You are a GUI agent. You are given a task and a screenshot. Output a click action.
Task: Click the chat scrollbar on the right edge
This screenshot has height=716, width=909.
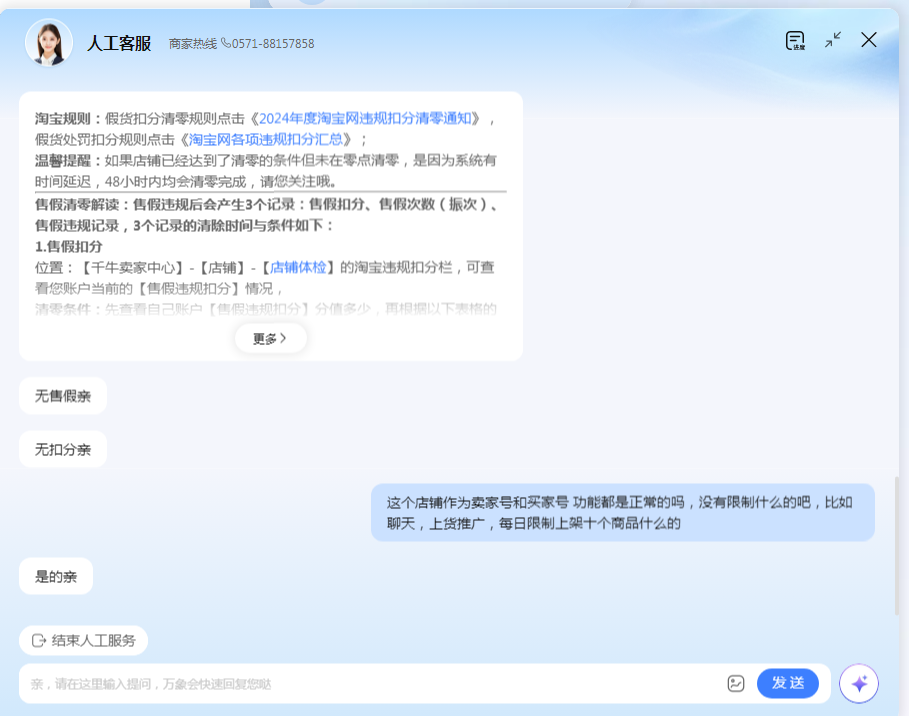click(x=897, y=546)
